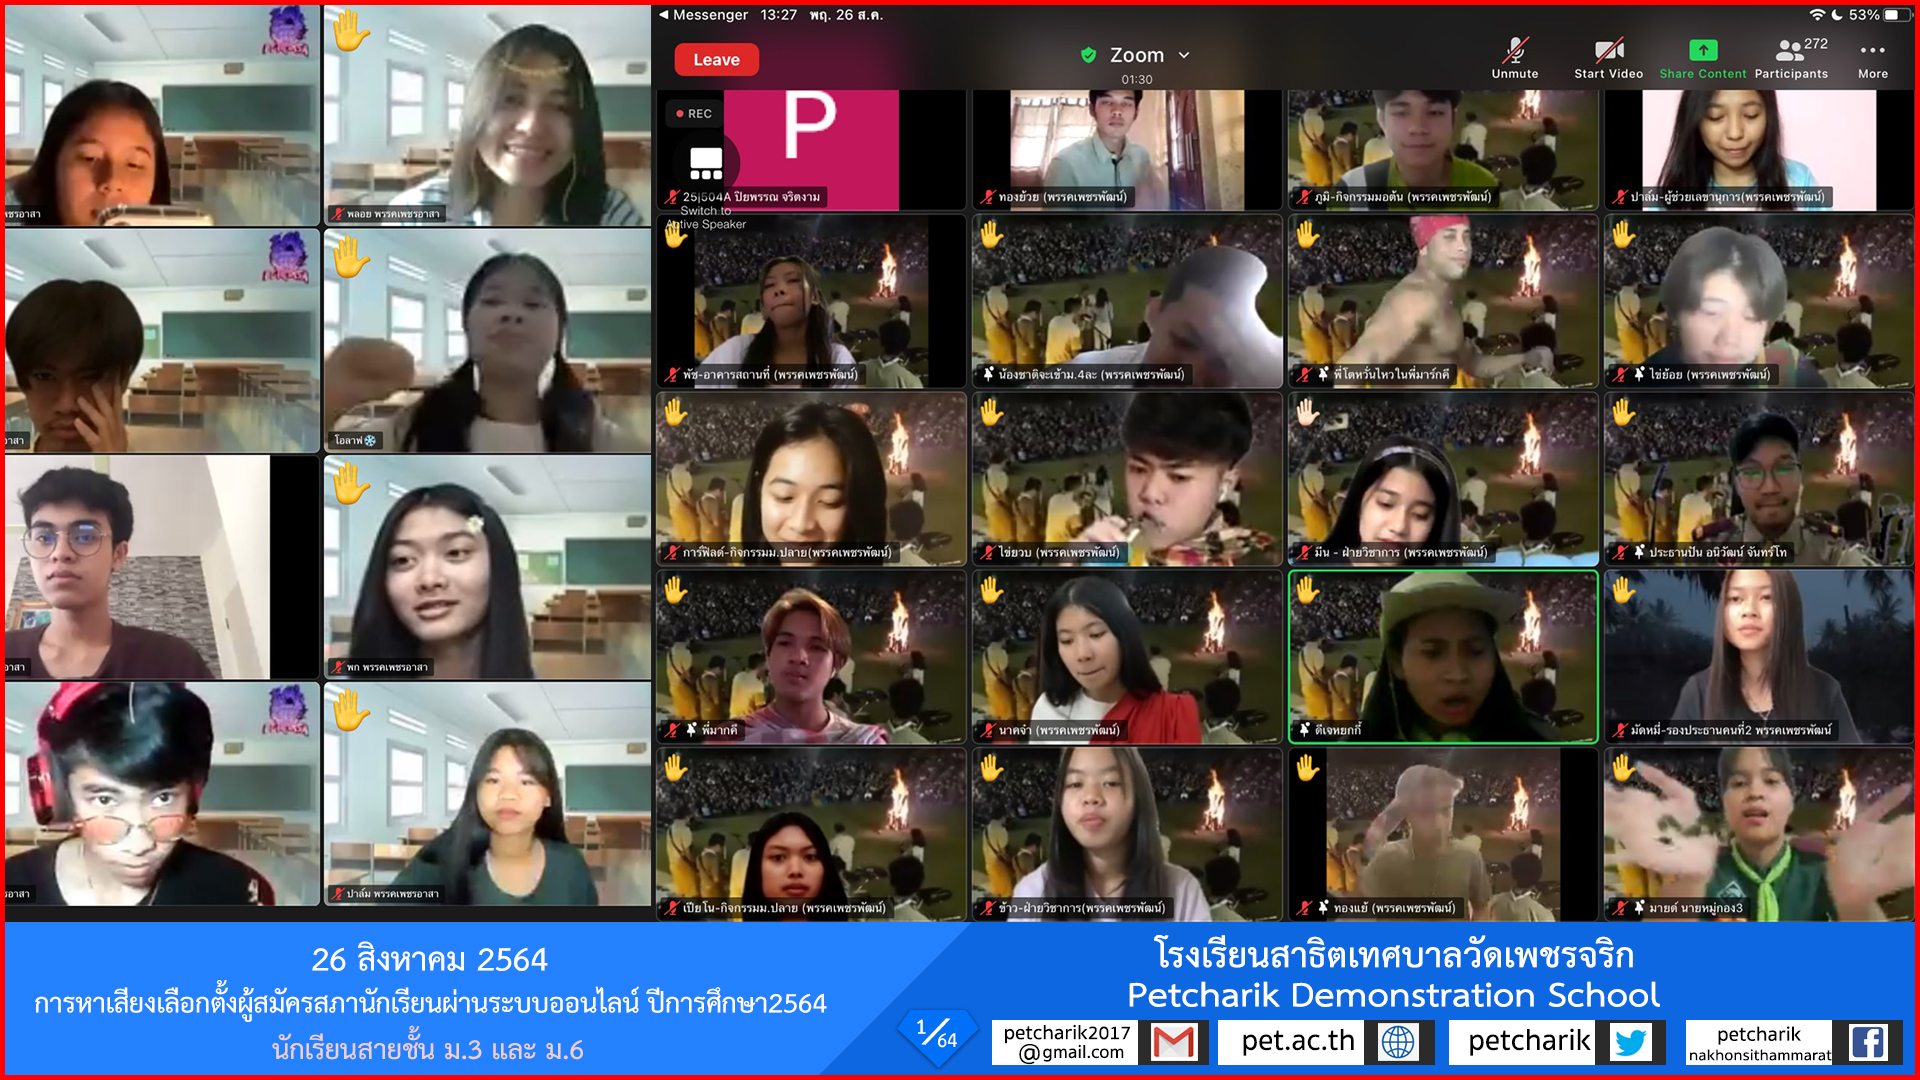Click the name label ไข่ย้อย (พรรคเพชรพัฒน์)
The width and height of the screenshot is (1920, 1080).
tap(1710, 375)
